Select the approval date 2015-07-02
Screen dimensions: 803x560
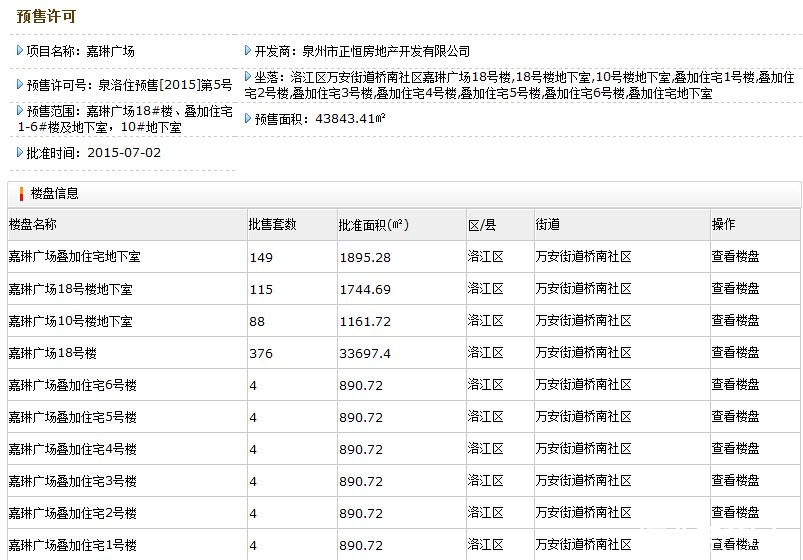point(124,153)
